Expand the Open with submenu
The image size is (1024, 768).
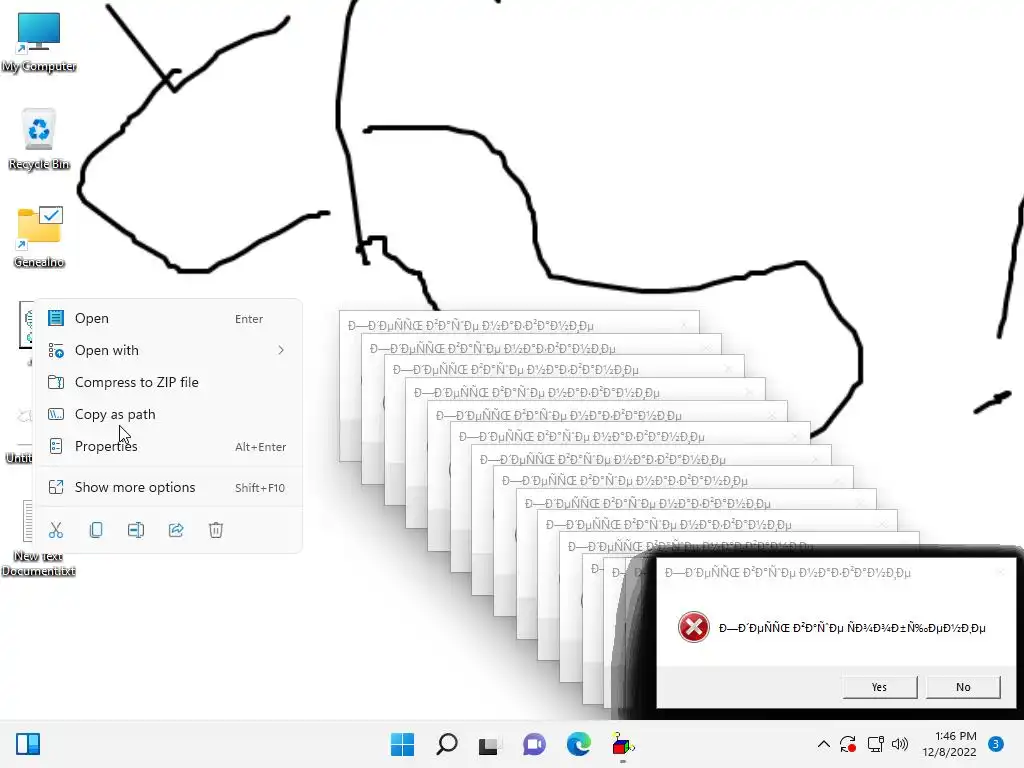[x=168, y=350]
